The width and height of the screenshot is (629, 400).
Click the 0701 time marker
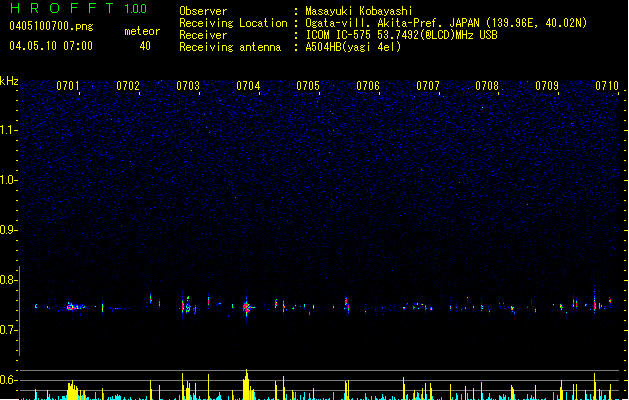point(67,86)
